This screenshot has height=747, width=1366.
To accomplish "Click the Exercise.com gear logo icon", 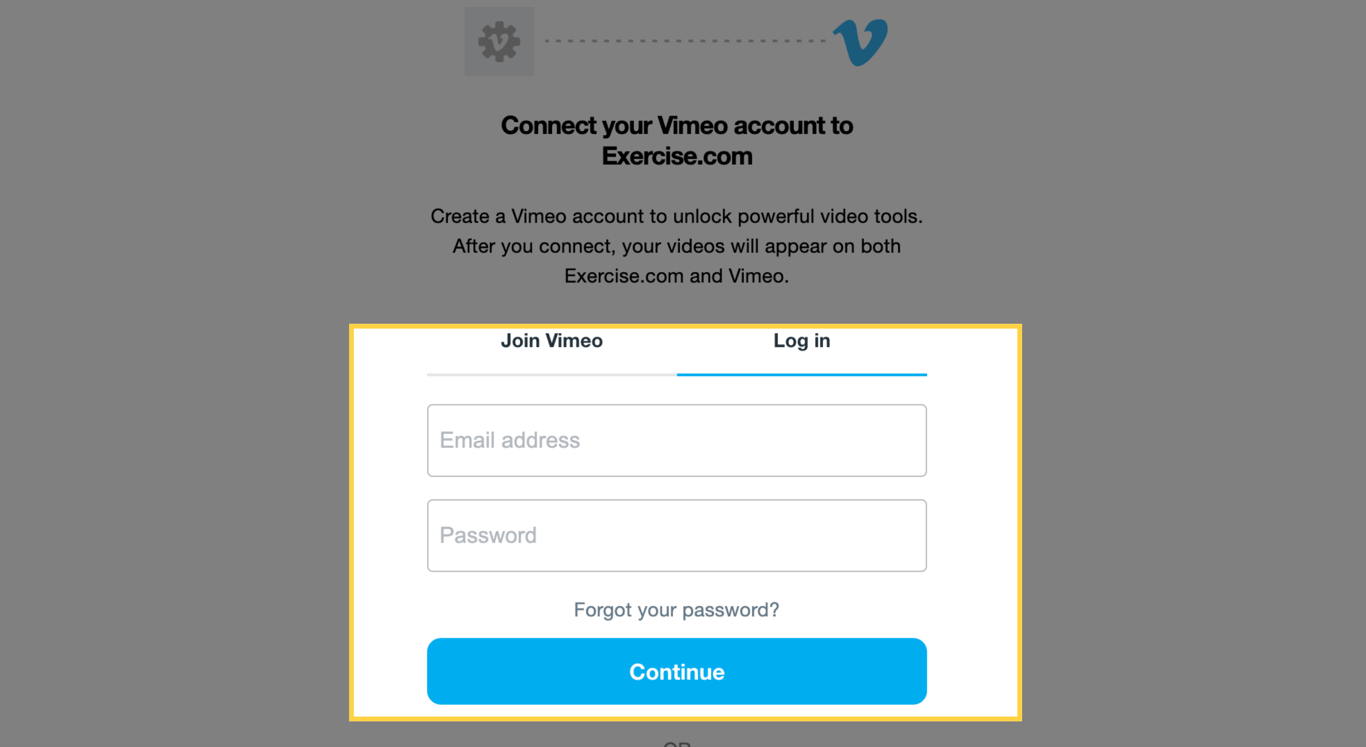I will [499, 42].
